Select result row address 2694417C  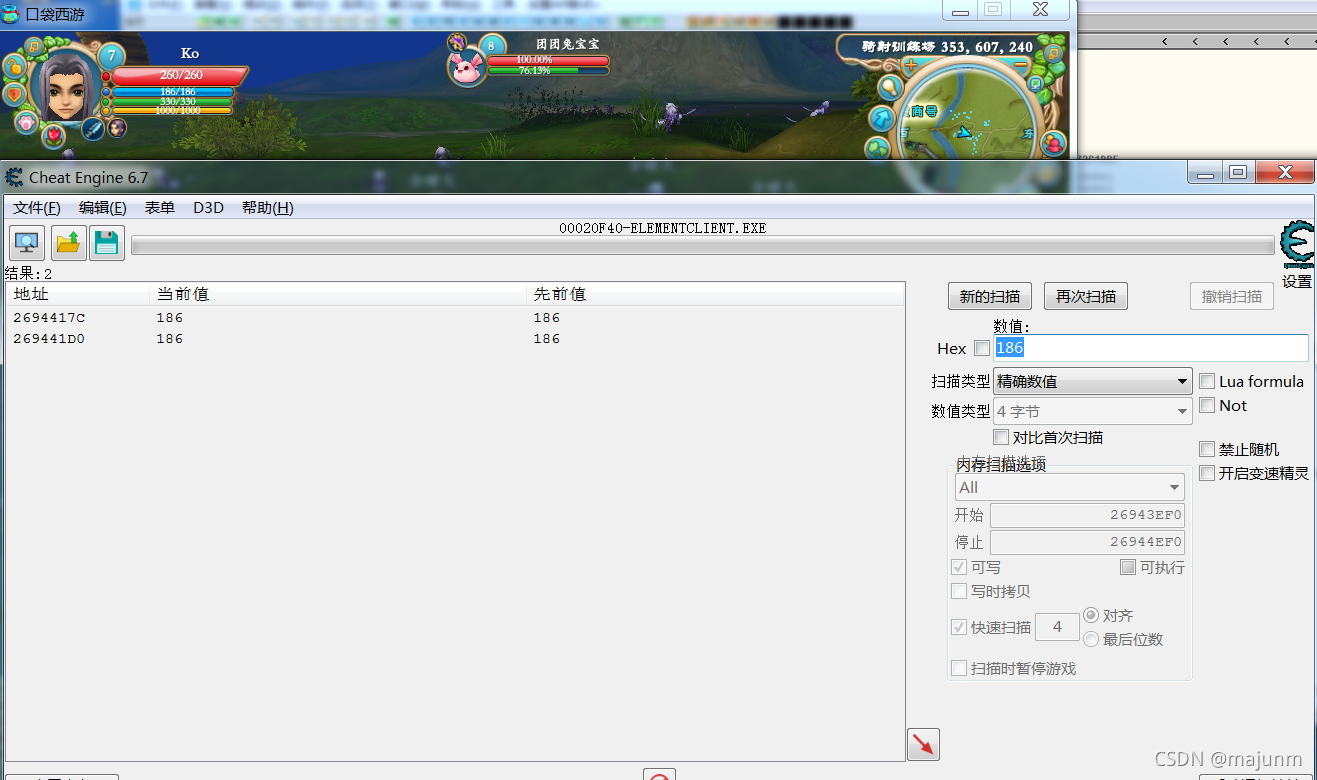click(x=455, y=317)
